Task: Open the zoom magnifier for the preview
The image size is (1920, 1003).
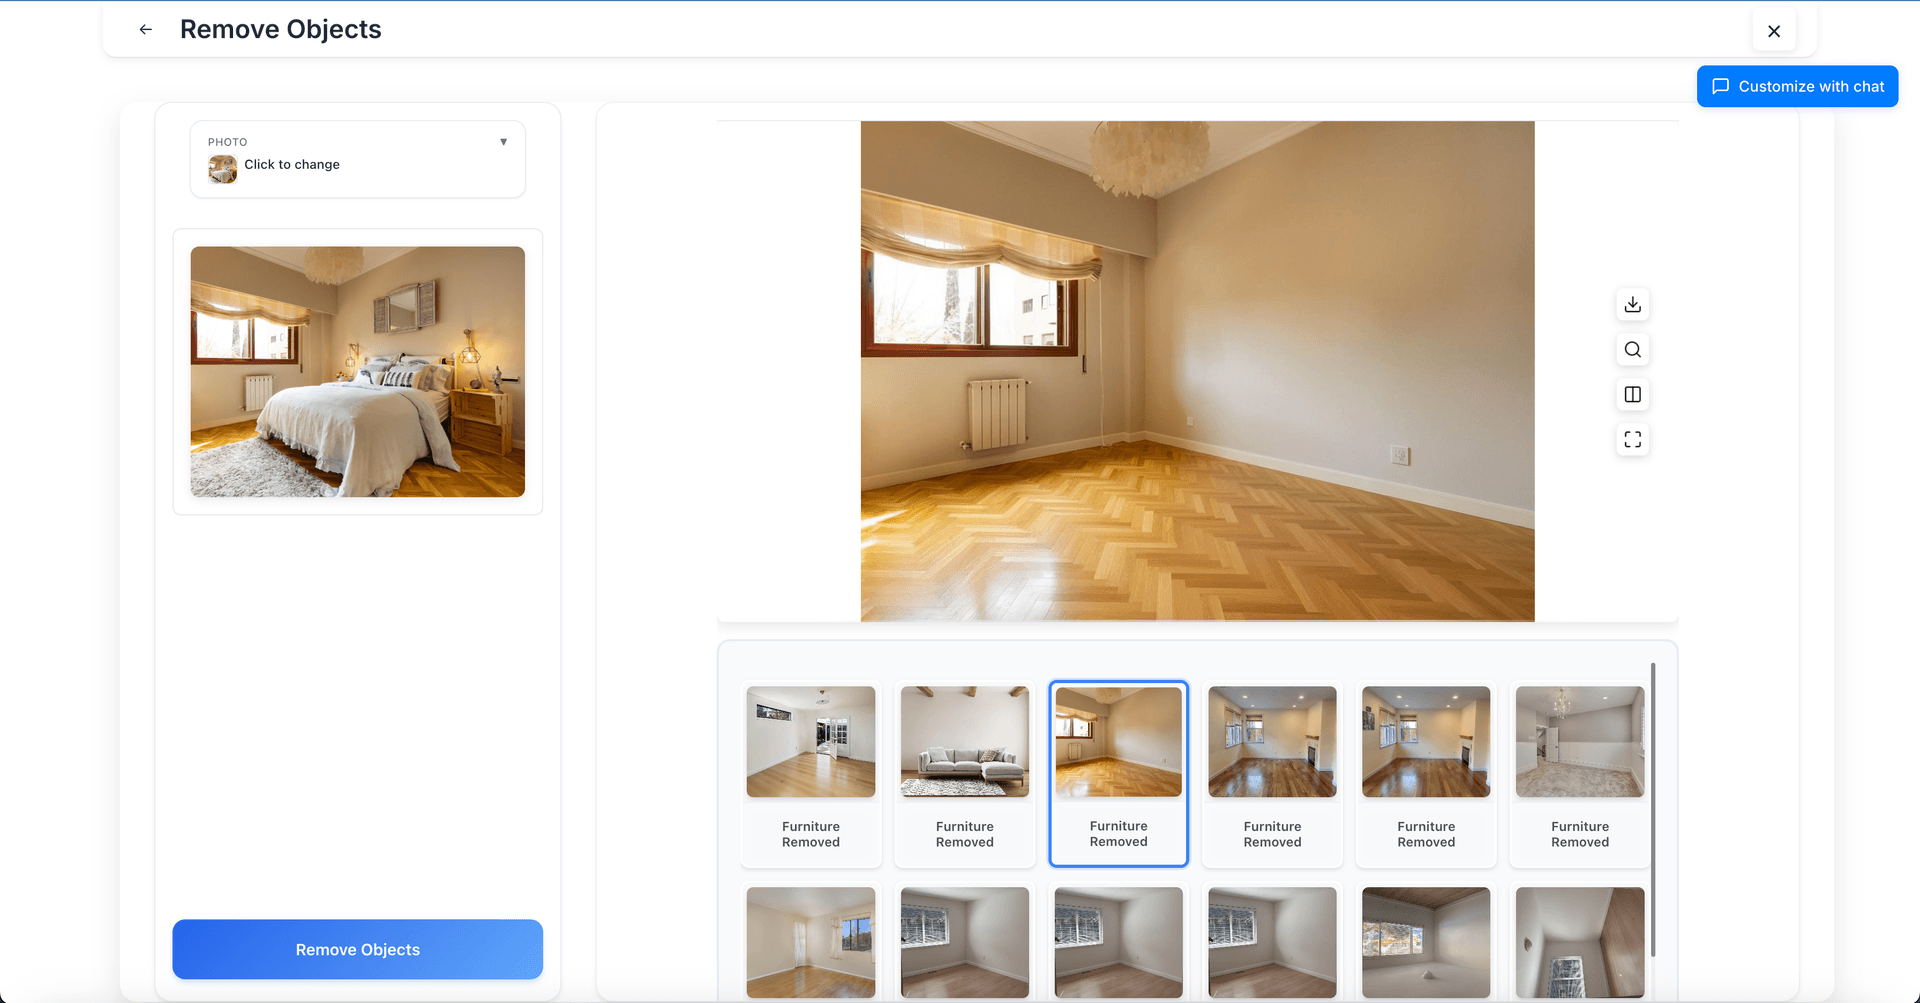Action: click(x=1632, y=349)
